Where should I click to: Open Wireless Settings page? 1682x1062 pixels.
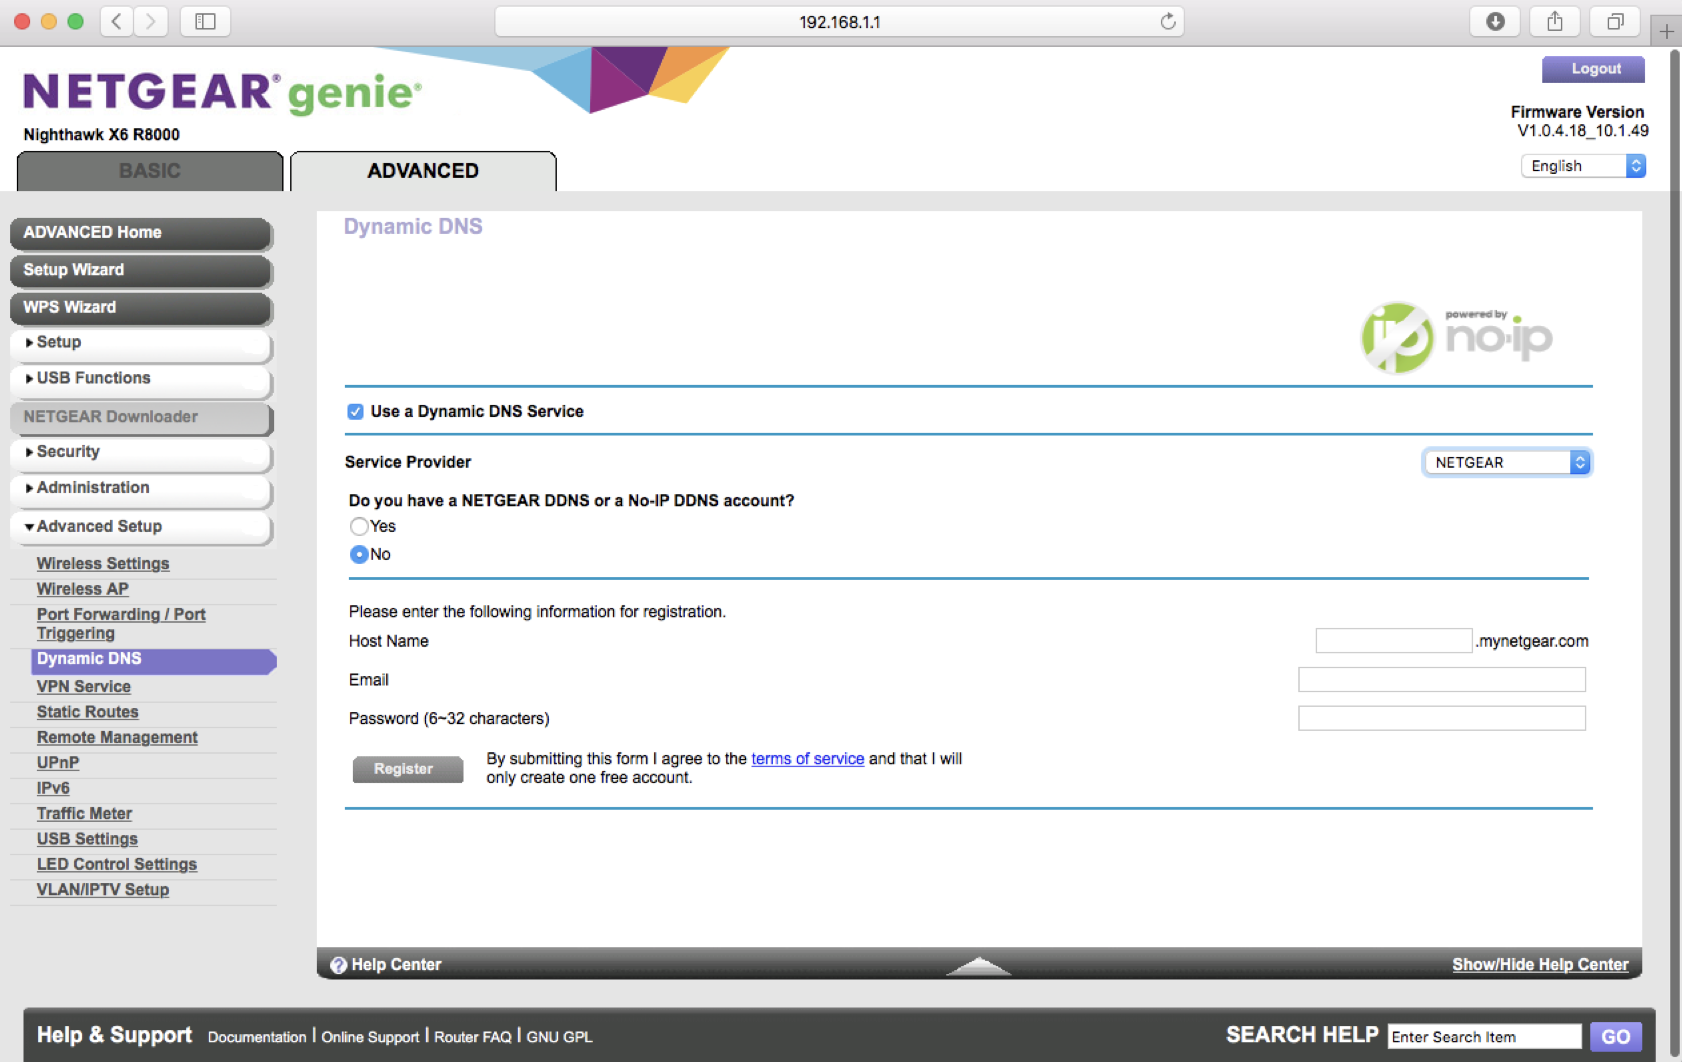[103, 564]
